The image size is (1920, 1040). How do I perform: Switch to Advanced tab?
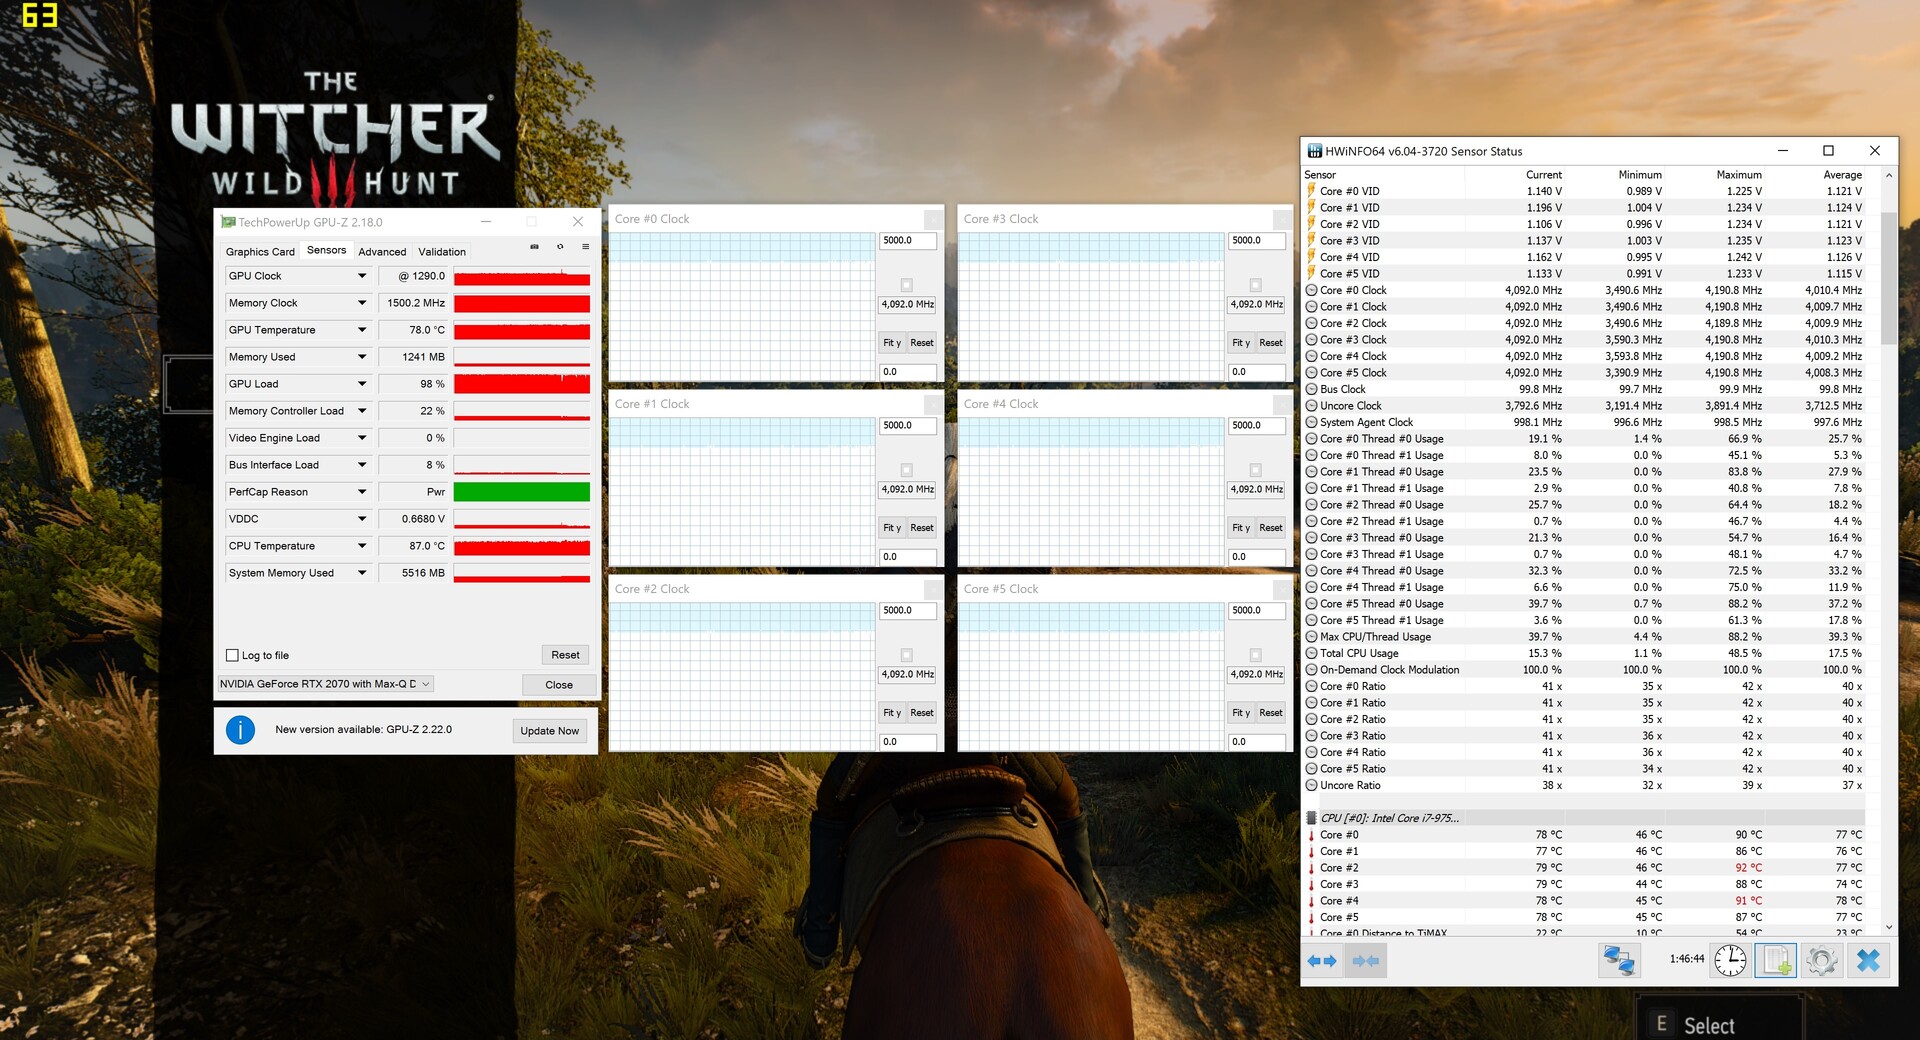[382, 252]
